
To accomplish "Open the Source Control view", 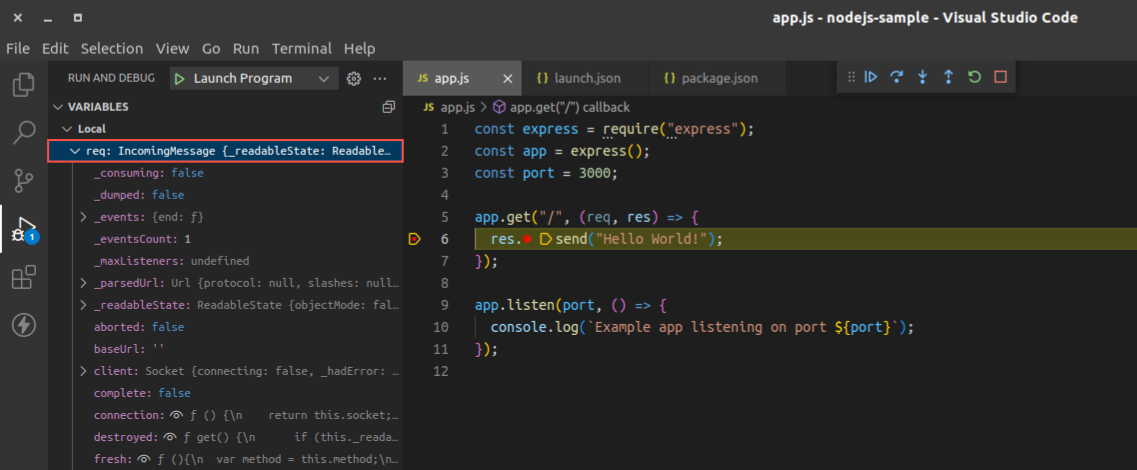I will point(24,180).
